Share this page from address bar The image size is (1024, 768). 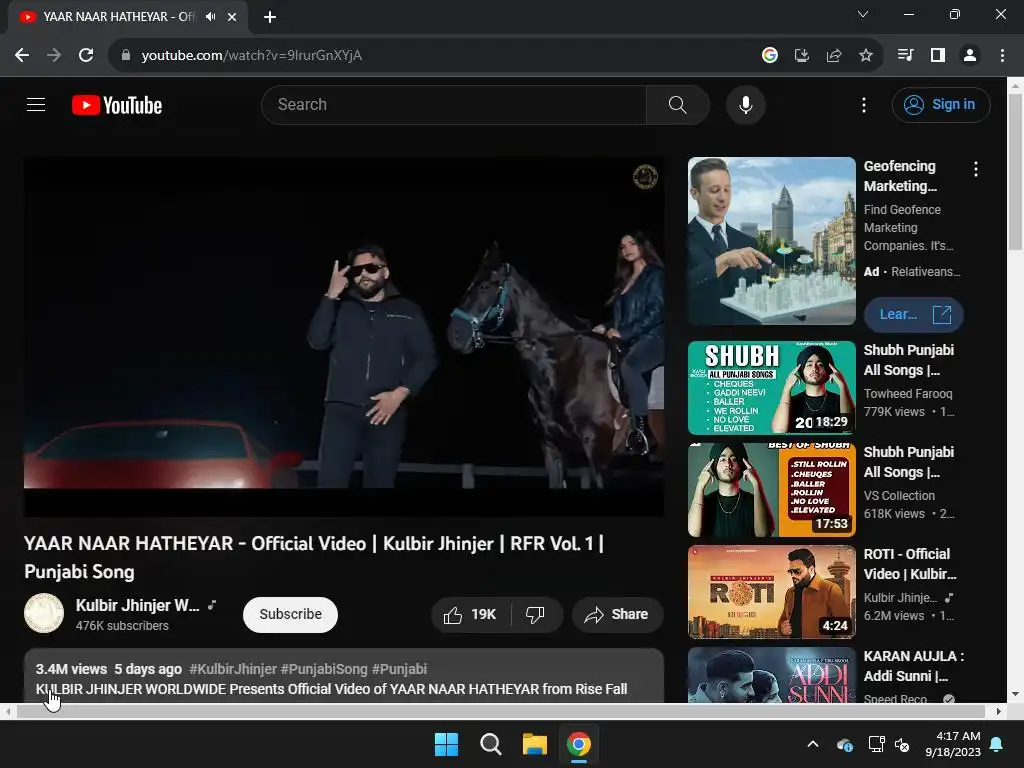coord(834,56)
